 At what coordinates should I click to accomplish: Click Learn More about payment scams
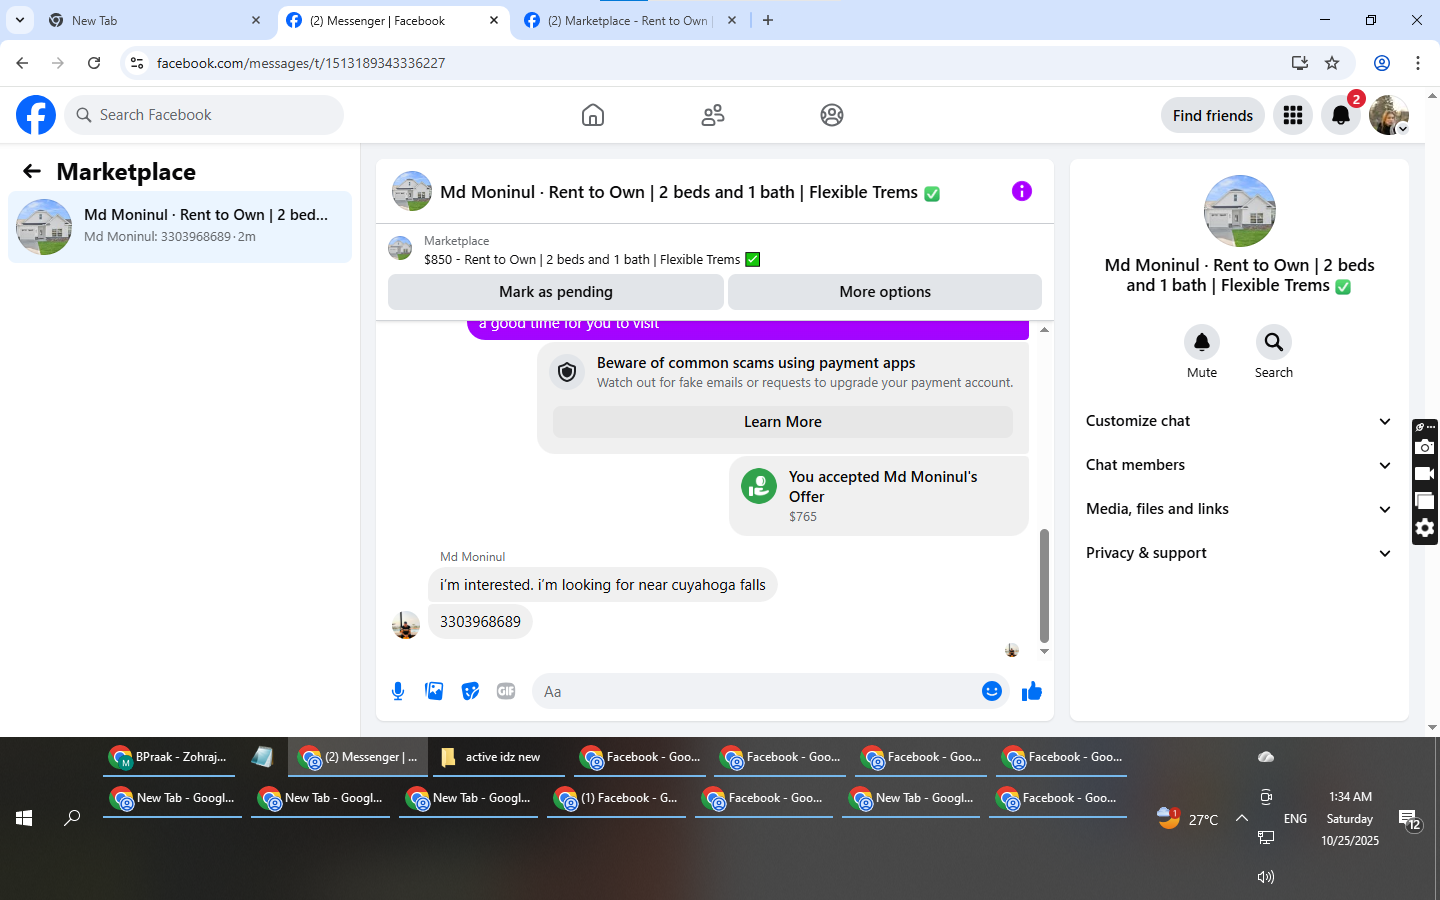point(783,422)
